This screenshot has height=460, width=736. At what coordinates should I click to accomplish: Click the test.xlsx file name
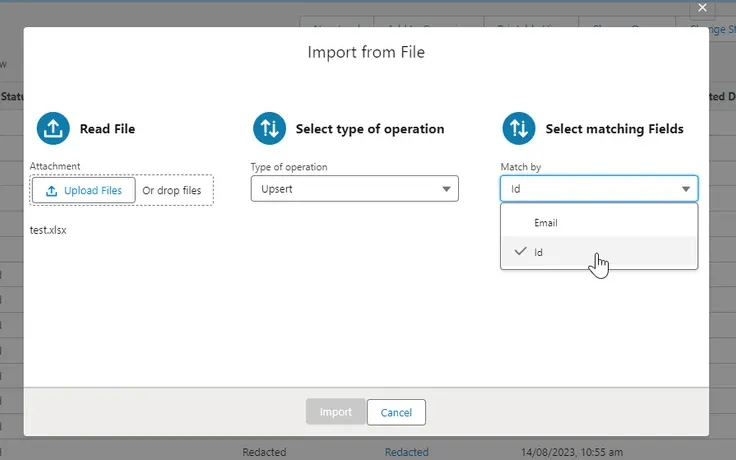[x=48, y=230]
